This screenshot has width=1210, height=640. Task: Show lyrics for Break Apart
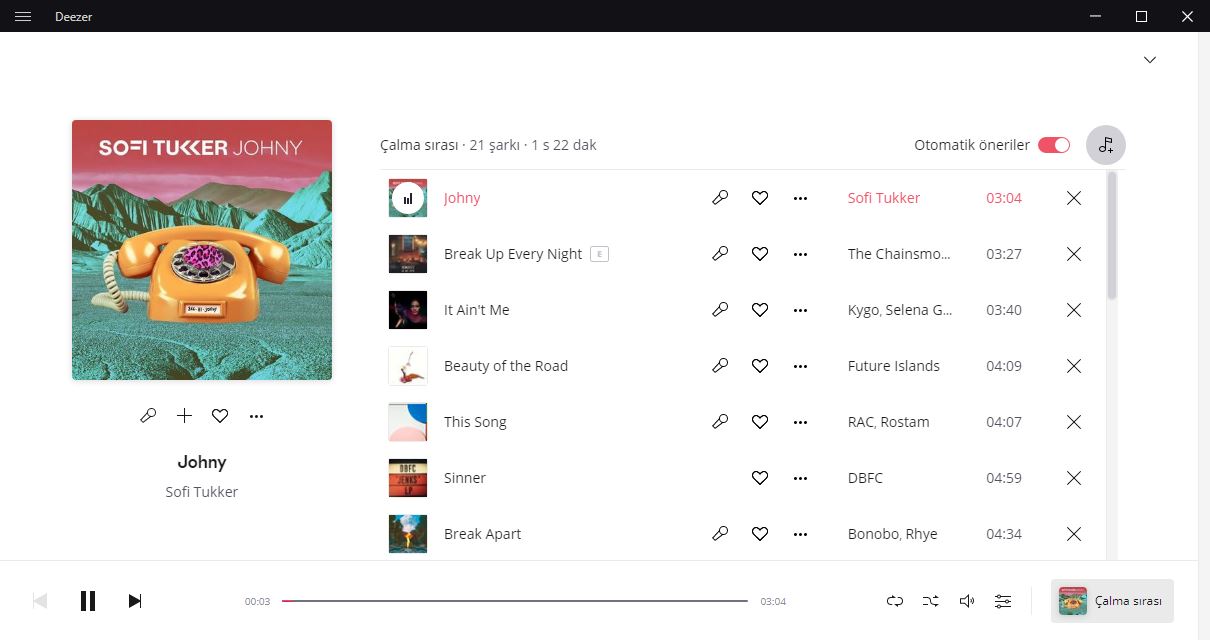pyautogui.click(x=720, y=534)
